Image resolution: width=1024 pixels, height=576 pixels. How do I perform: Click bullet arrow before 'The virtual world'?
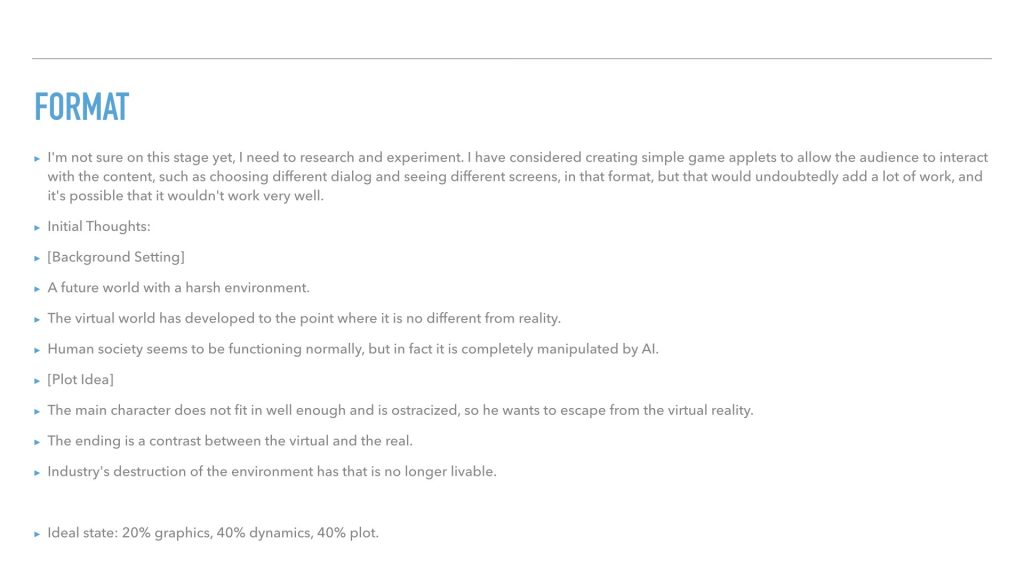37,320
